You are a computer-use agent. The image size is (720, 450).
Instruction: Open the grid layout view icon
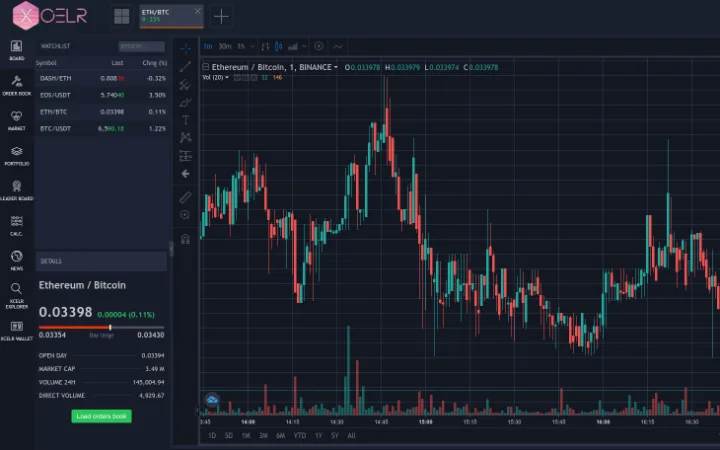point(122,17)
